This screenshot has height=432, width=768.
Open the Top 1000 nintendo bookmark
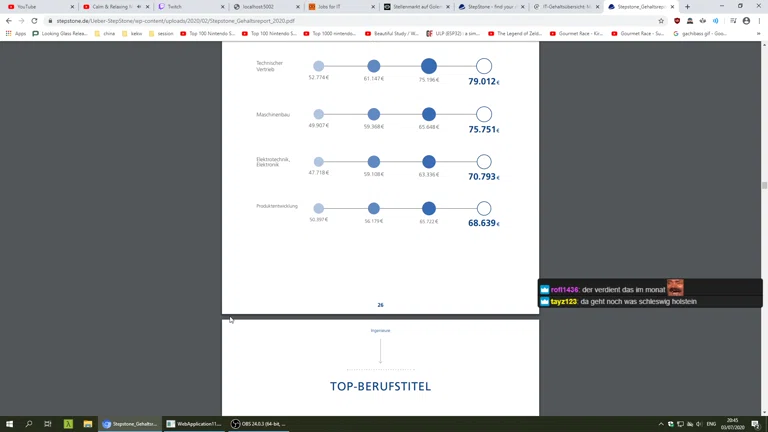[x=330, y=34]
